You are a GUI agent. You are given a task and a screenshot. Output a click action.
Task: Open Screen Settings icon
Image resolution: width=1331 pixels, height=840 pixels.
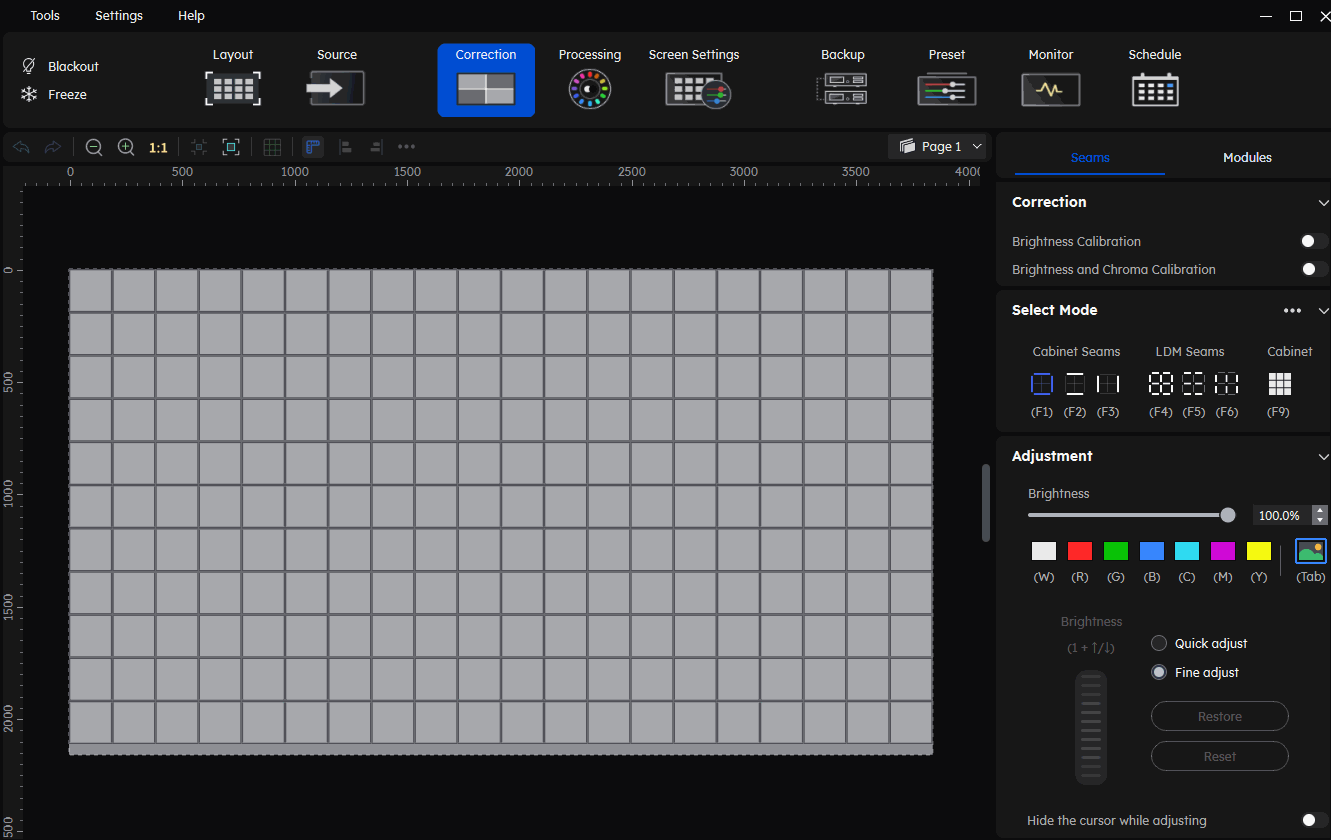click(x=697, y=90)
